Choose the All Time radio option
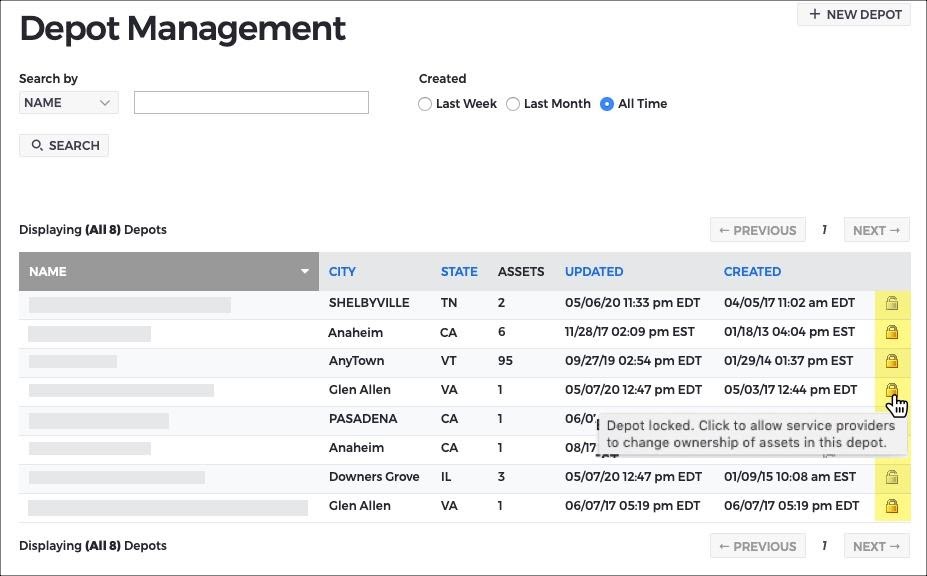927x576 pixels. 607,104
